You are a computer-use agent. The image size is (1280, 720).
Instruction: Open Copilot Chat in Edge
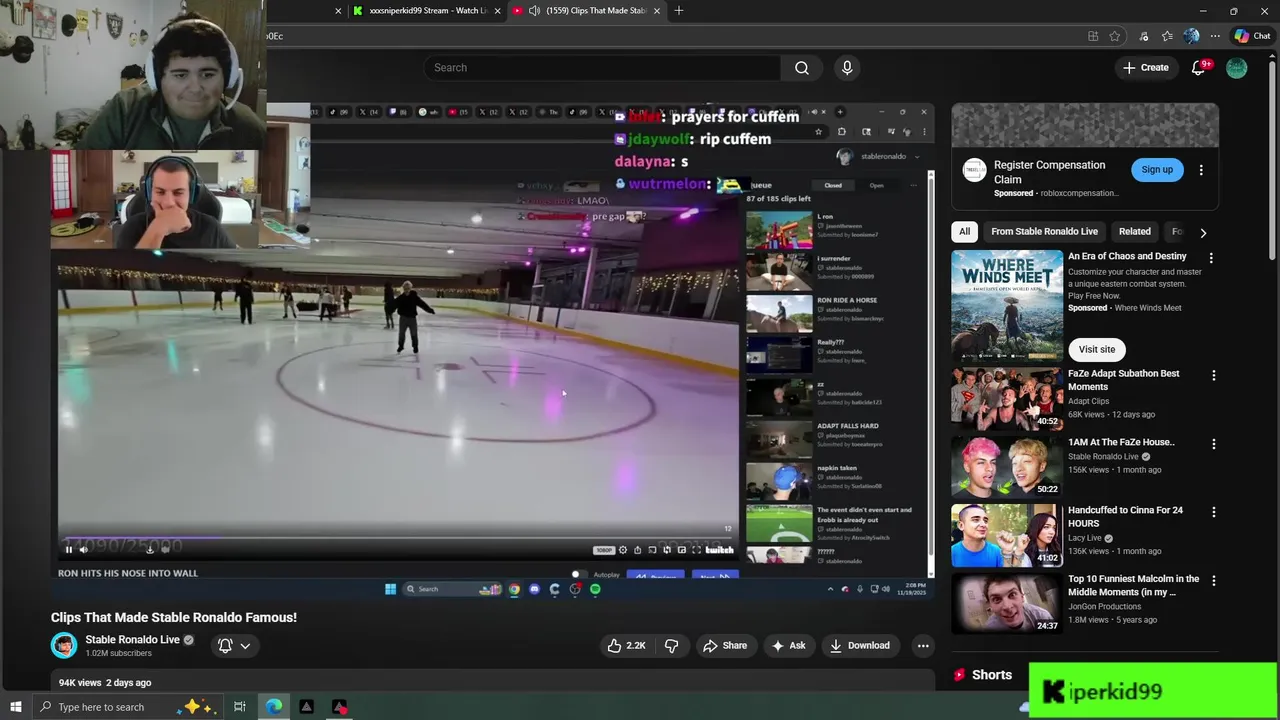[x=1252, y=36]
